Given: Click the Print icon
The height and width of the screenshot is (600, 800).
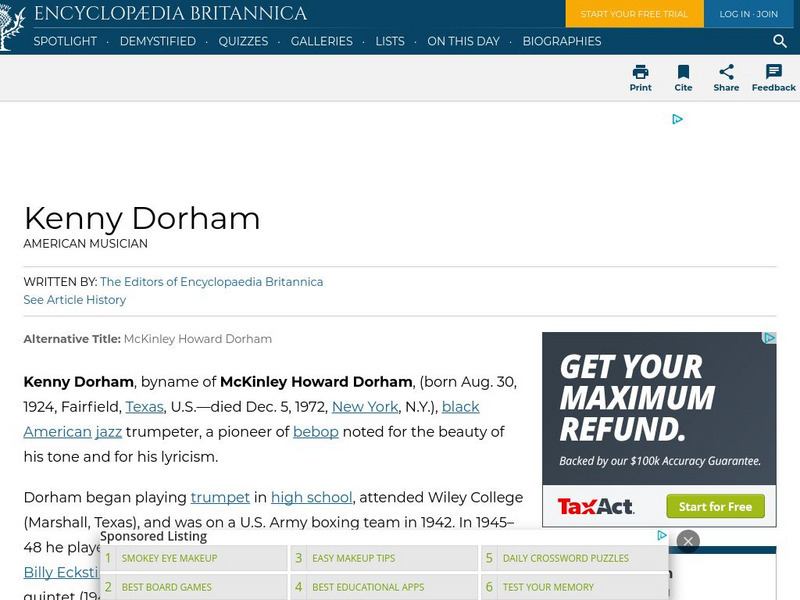Looking at the screenshot, I should (x=640, y=73).
